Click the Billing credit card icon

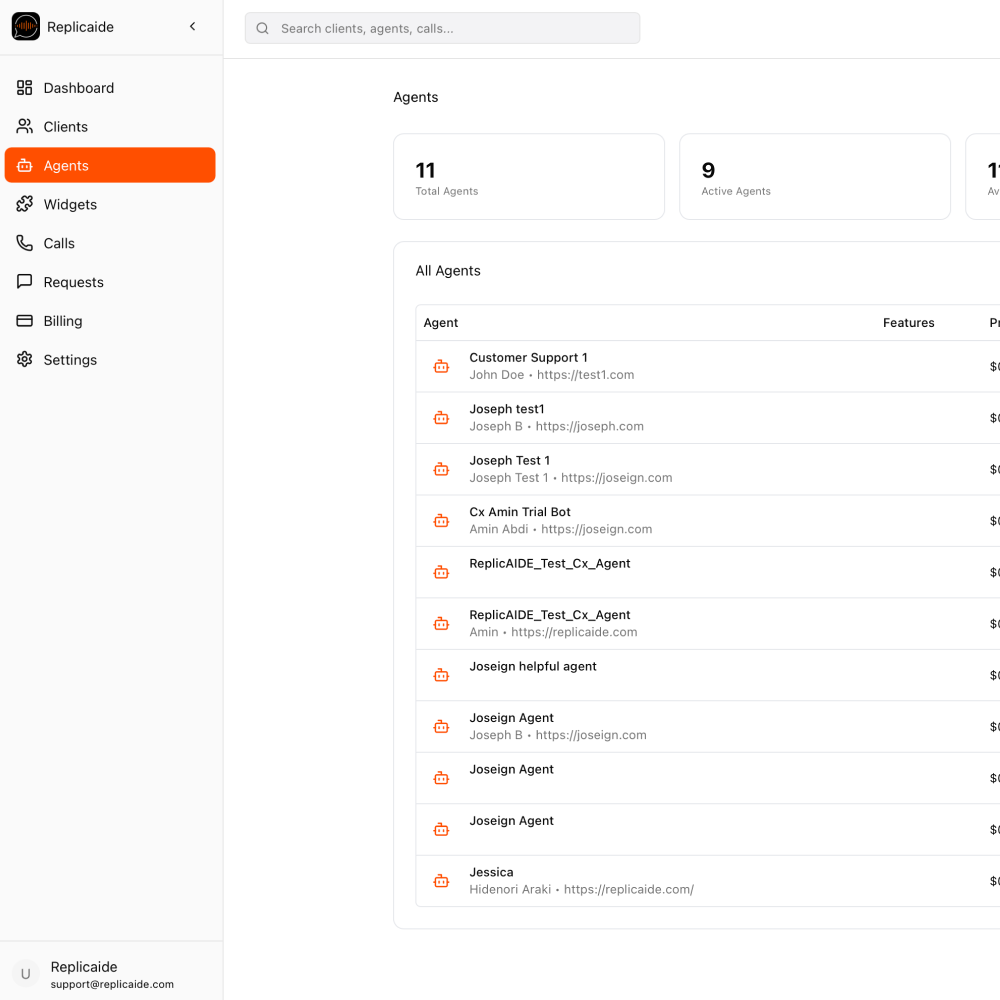pyautogui.click(x=24, y=320)
